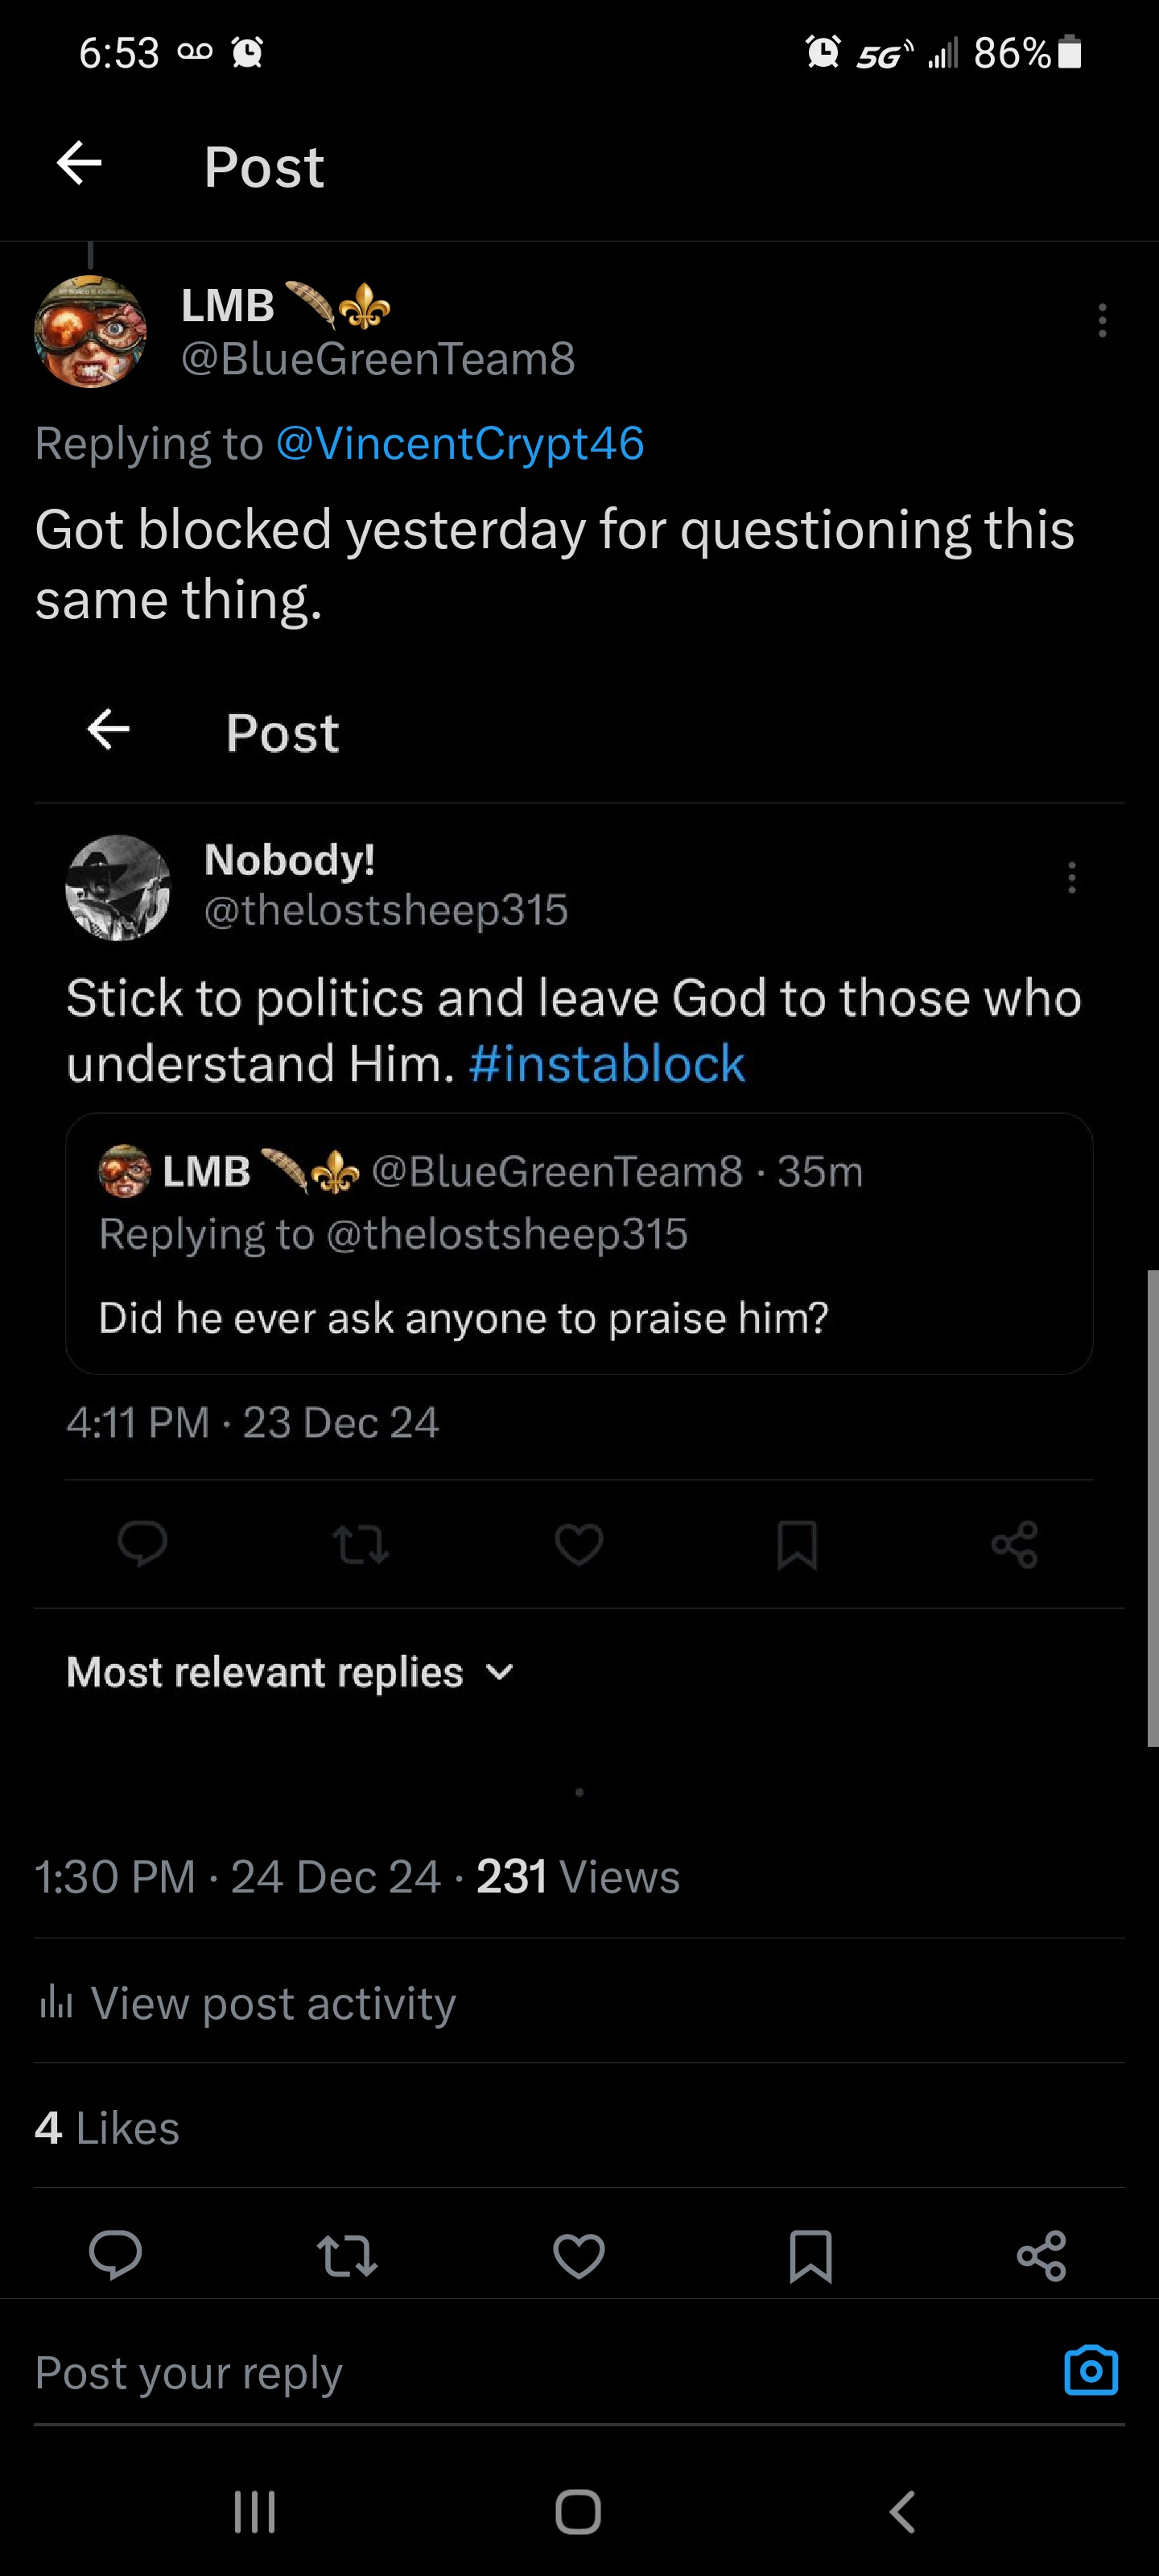Open the @VincentCrypt46 profile link
Image resolution: width=1159 pixels, height=2576 pixels.
[459, 443]
